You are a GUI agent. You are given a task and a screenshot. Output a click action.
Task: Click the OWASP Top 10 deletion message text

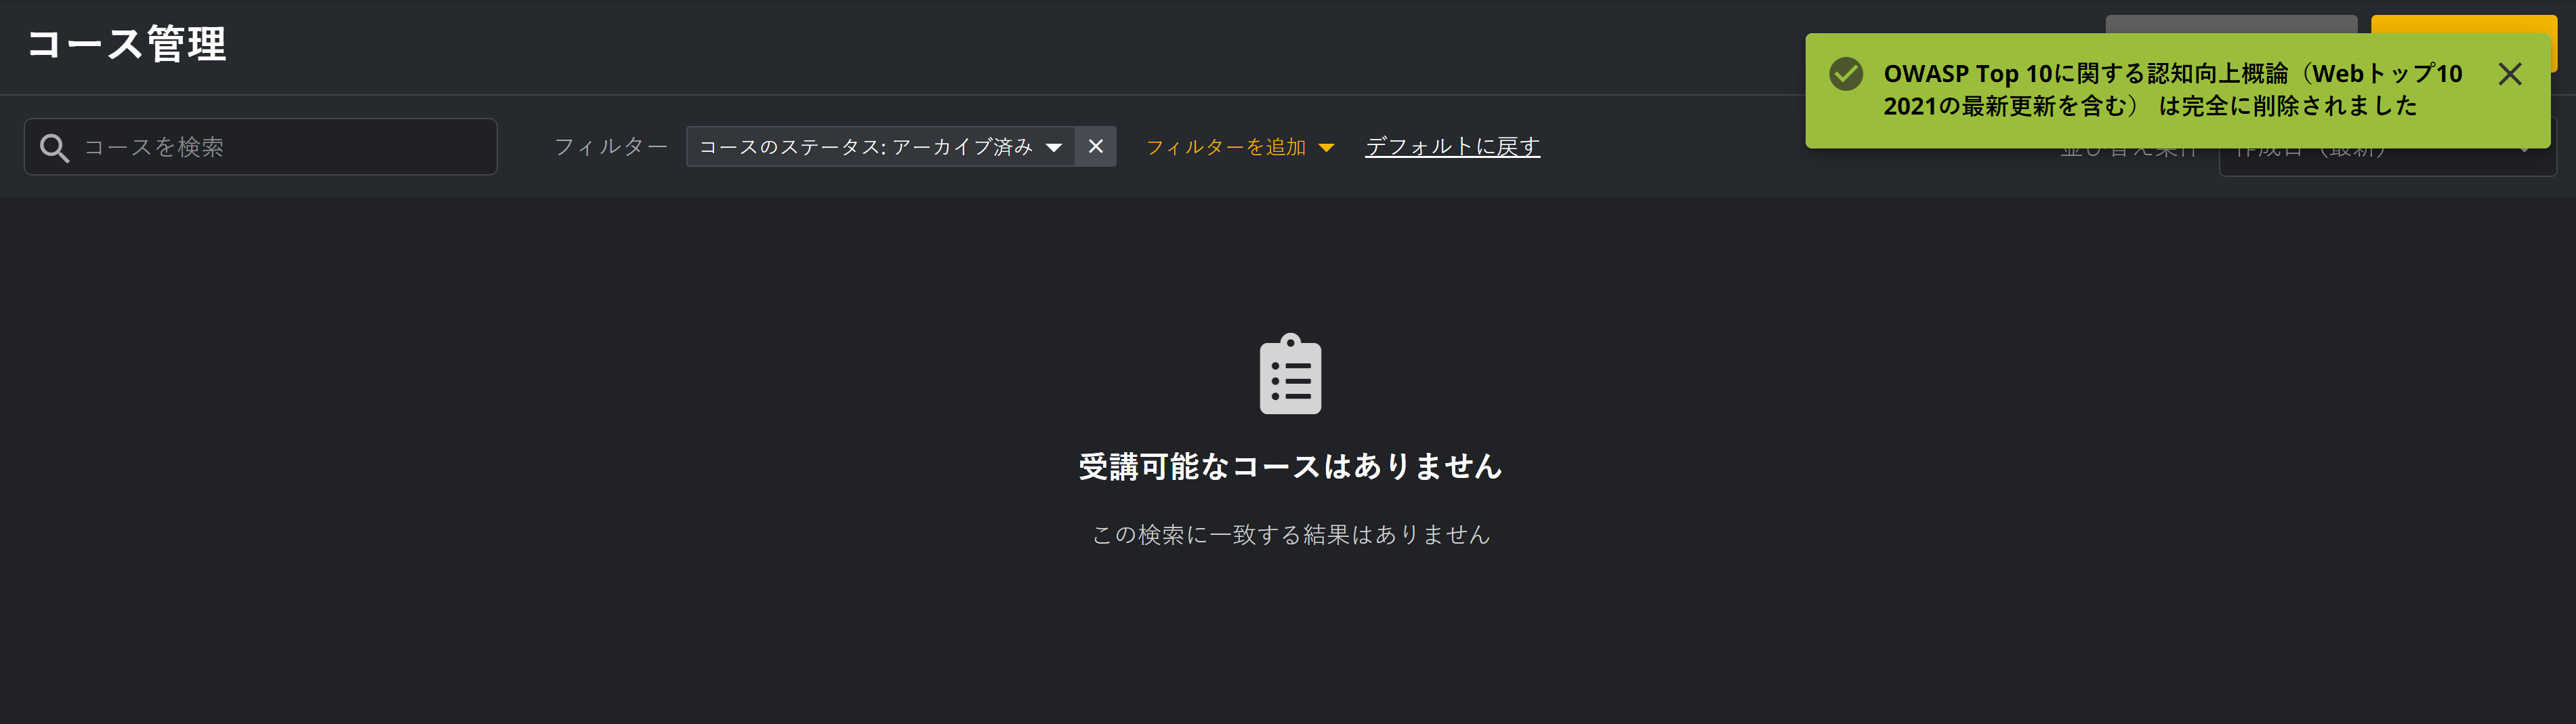[x=2172, y=90]
